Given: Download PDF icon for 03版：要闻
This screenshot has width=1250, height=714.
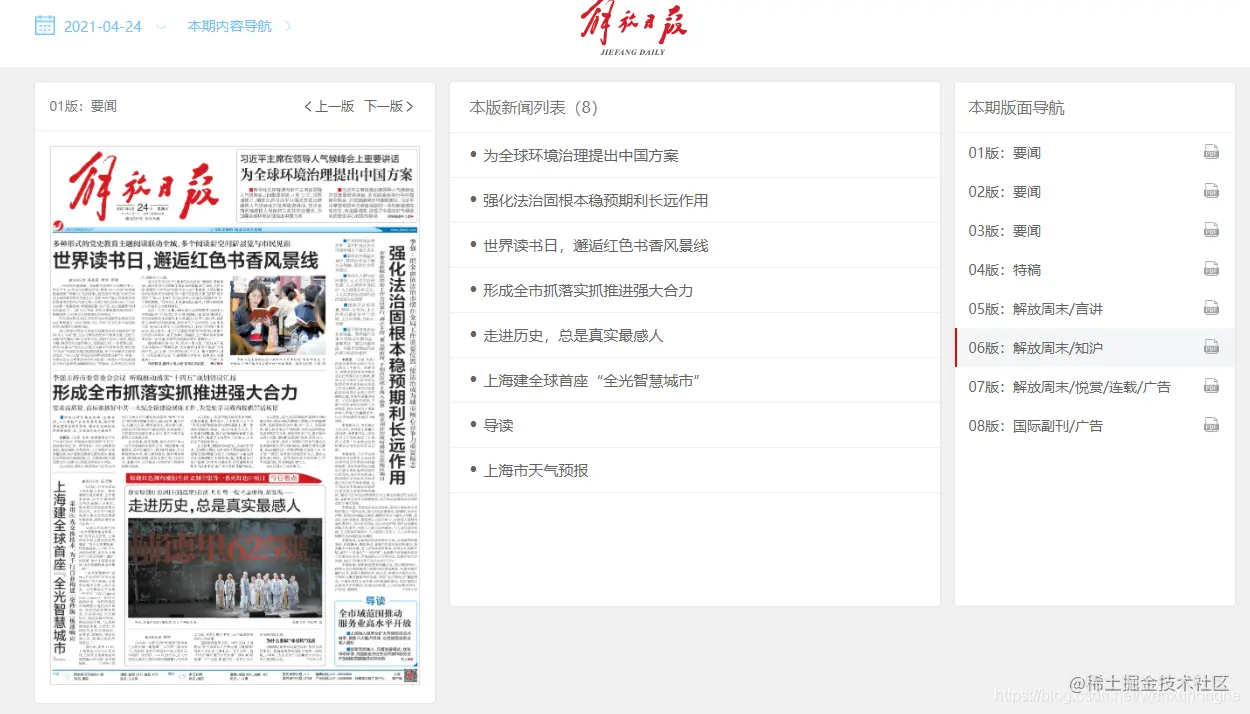Looking at the screenshot, I should point(1211,230).
